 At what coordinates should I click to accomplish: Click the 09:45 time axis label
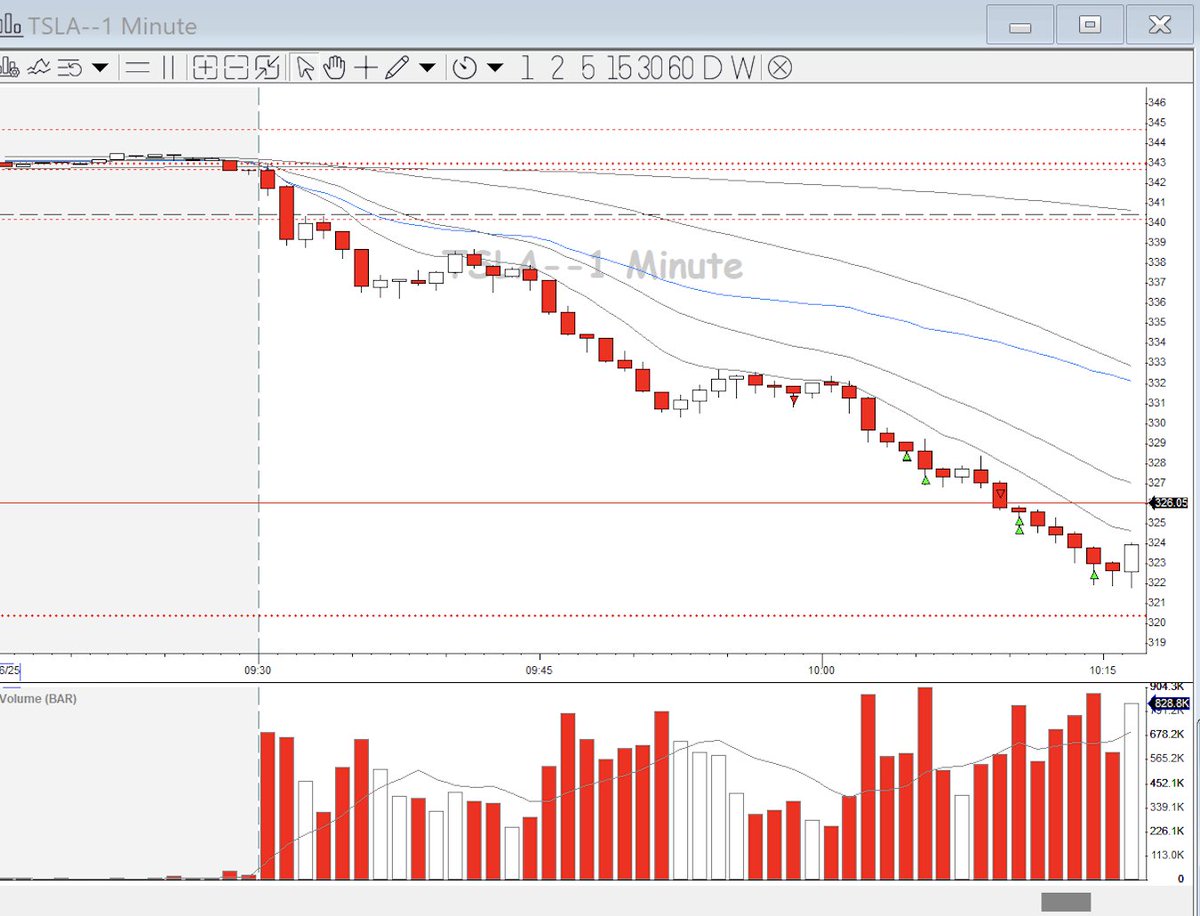538,669
